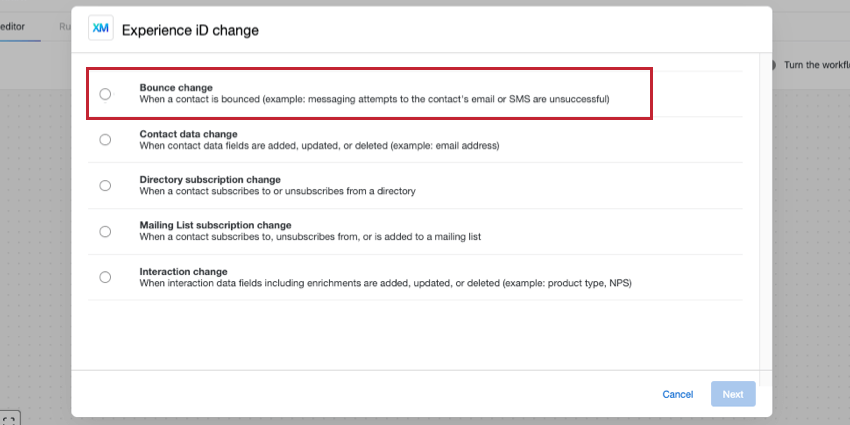Viewport: 850px width, 425px height.
Task: Click the Contact data change title text
Action: click(188, 134)
